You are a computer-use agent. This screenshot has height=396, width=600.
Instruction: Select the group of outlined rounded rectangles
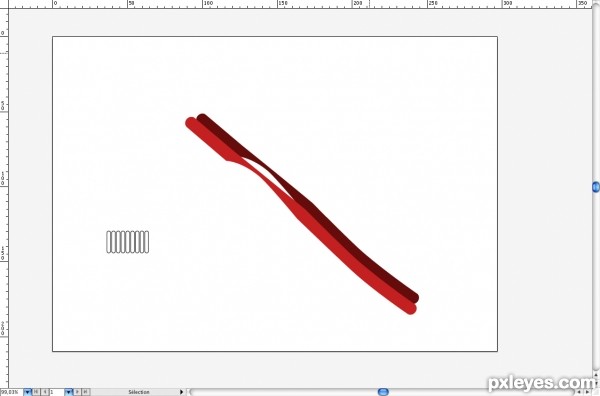(127, 242)
